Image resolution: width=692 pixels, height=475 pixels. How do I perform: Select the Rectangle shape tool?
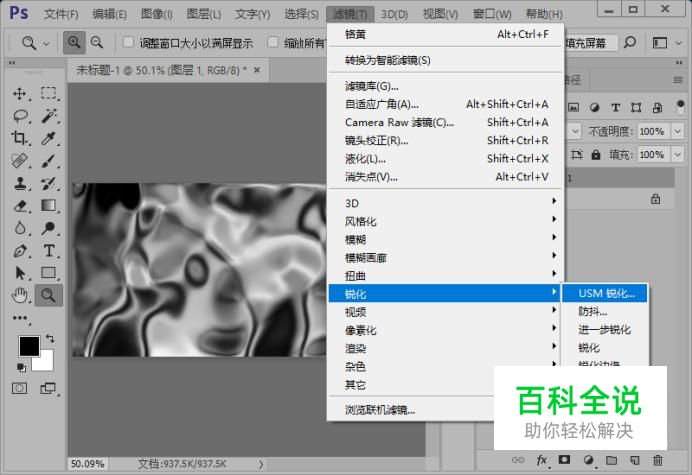point(49,273)
